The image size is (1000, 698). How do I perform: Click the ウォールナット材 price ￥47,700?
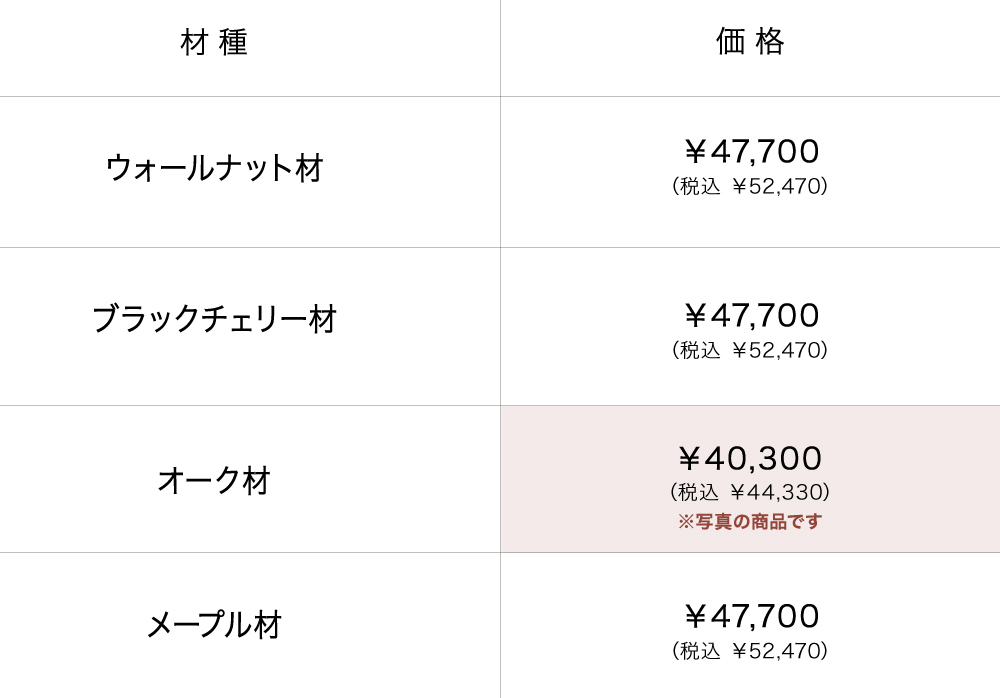[751, 152]
